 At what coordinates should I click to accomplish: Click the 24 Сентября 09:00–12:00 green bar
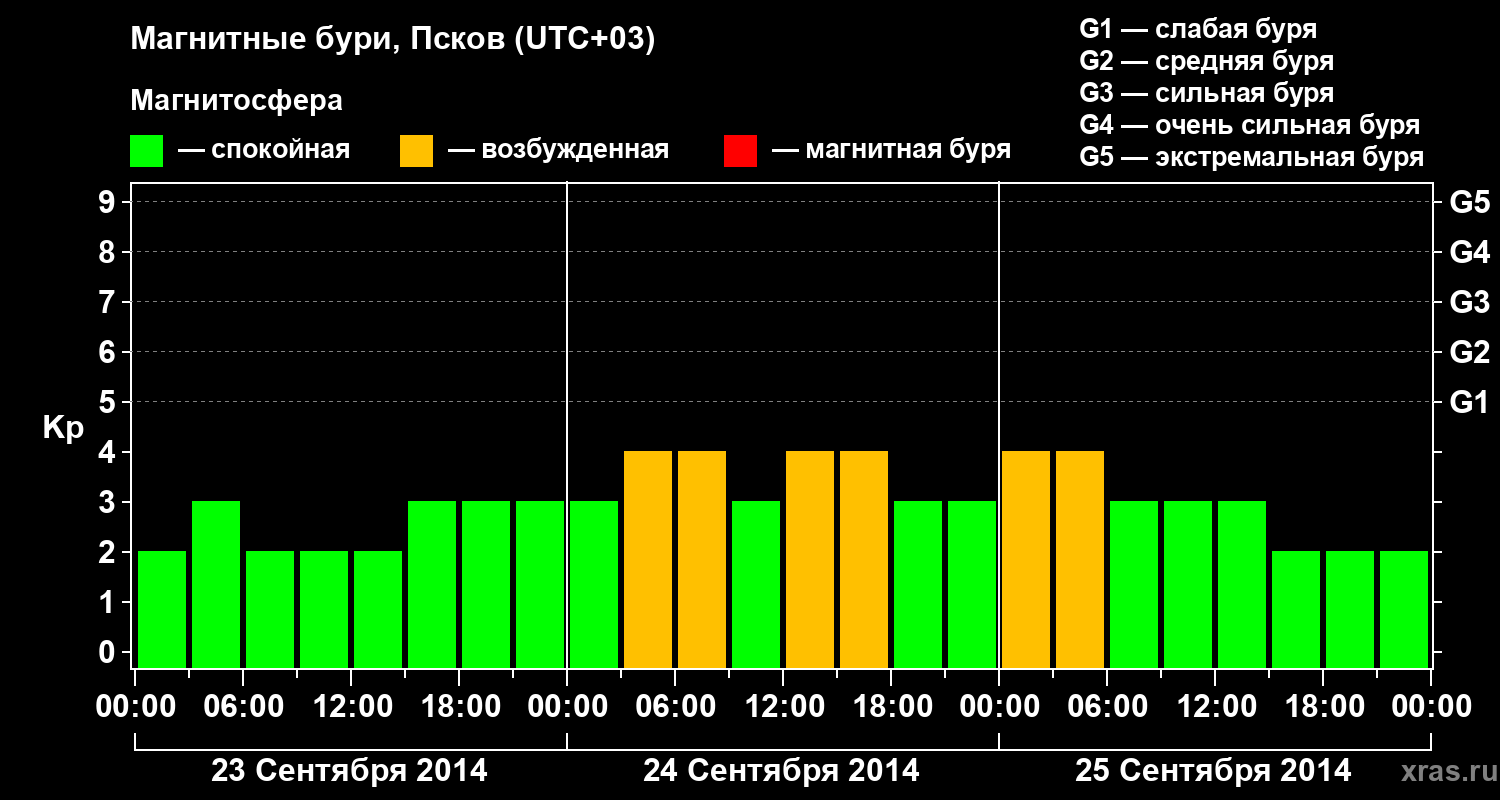[756, 584]
